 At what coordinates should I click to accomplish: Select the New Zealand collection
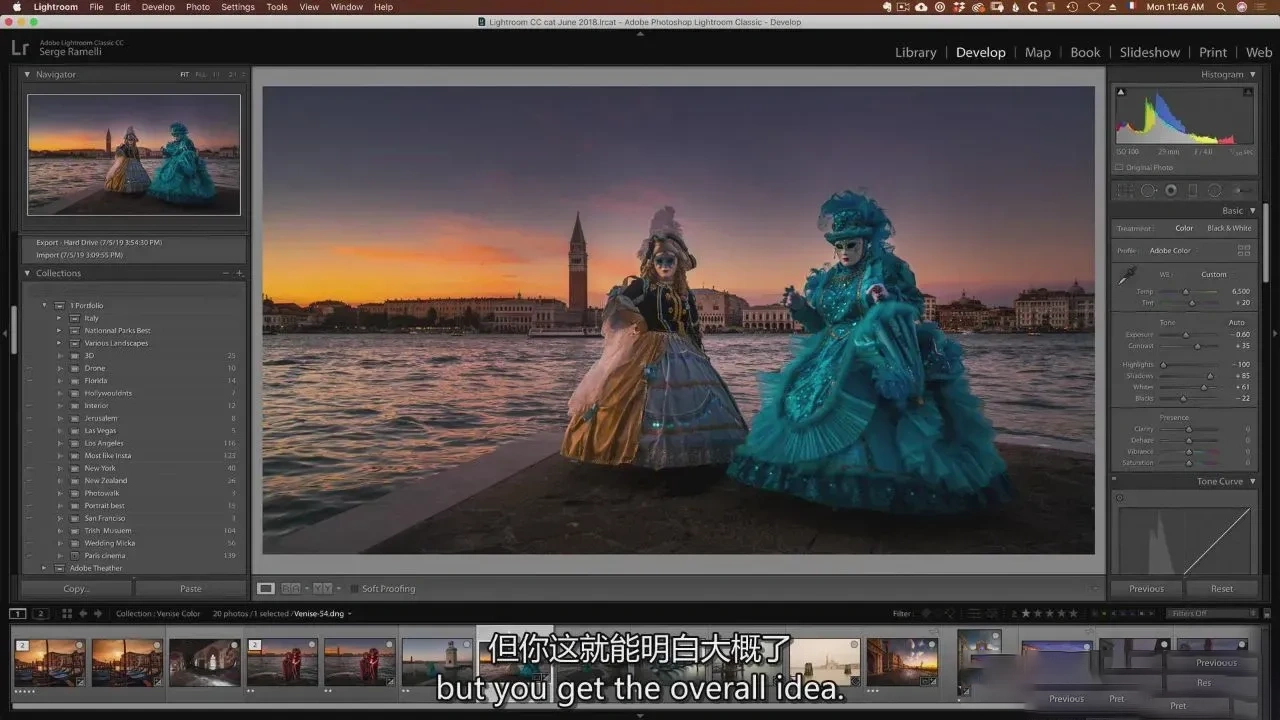(x=106, y=481)
